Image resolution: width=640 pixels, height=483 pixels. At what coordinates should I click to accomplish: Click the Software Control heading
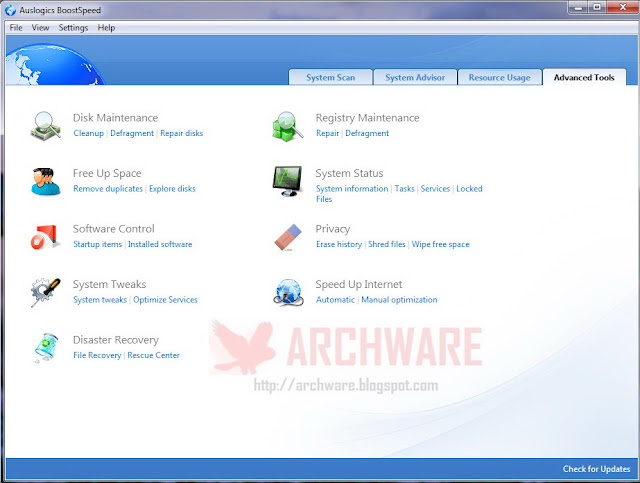coord(113,229)
